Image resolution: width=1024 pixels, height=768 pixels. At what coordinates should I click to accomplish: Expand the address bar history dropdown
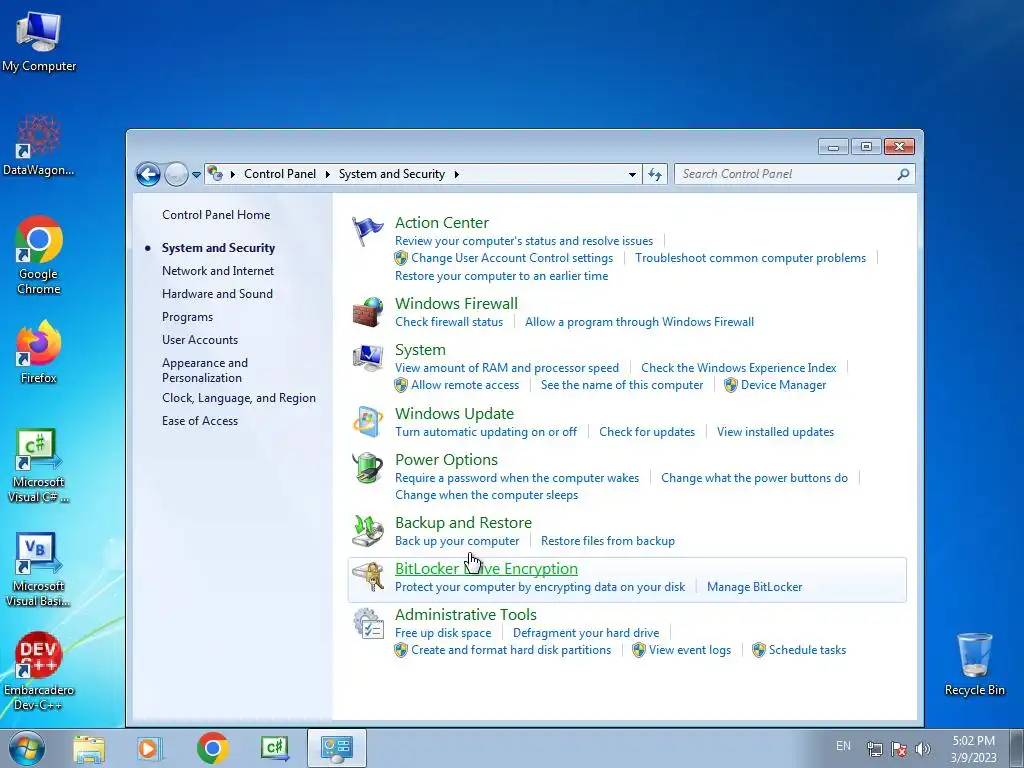[x=632, y=174]
